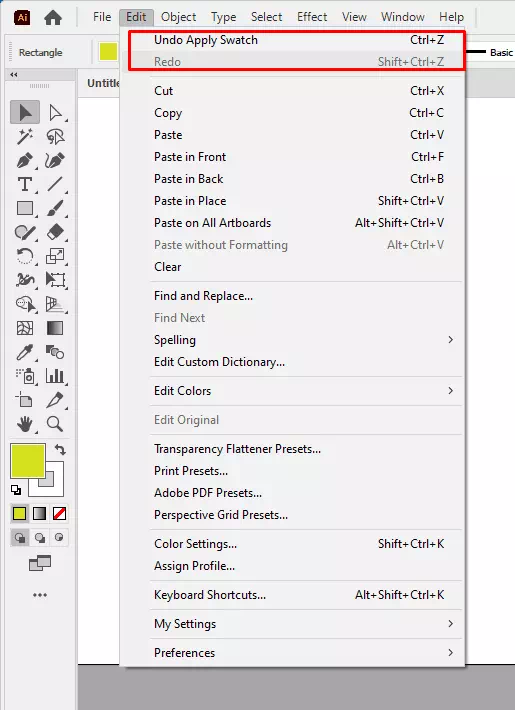Viewport: 515px width, 710px height.
Task: Select the Line Segment tool
Action: point(55,184)
